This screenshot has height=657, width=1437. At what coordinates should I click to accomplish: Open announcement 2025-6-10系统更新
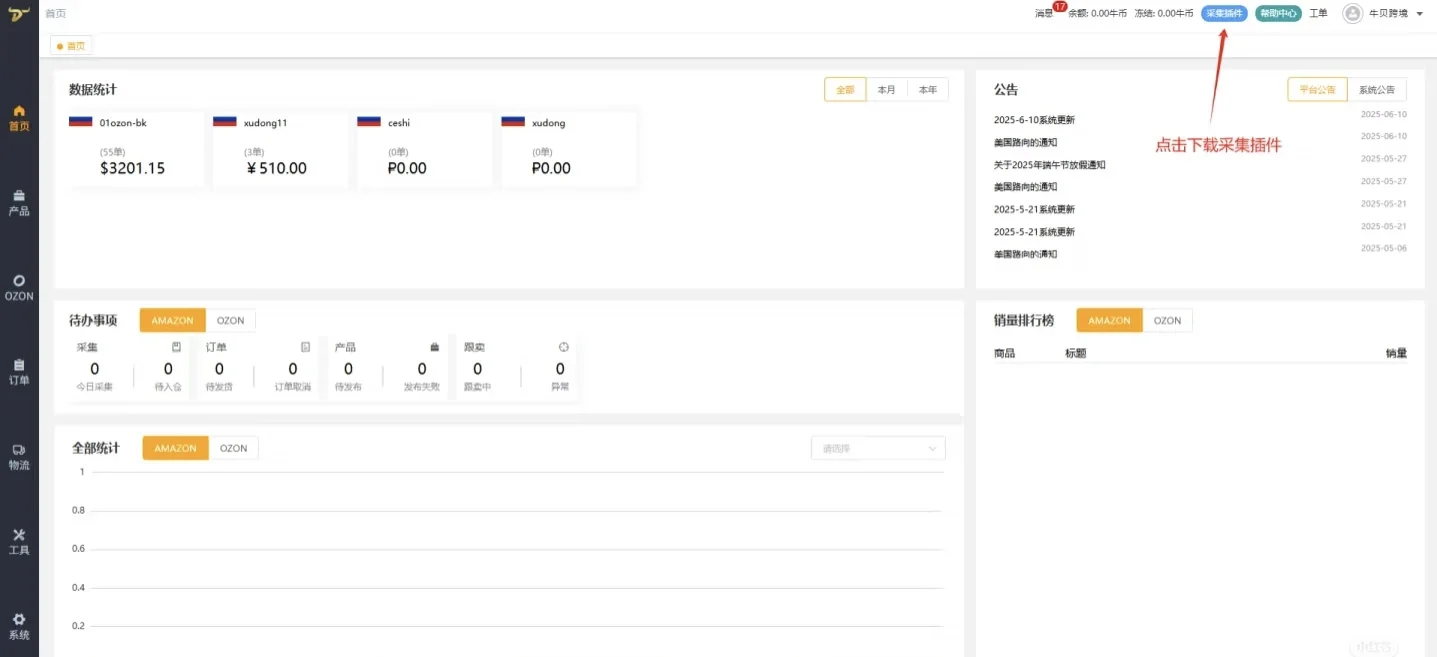point(1034,120)
